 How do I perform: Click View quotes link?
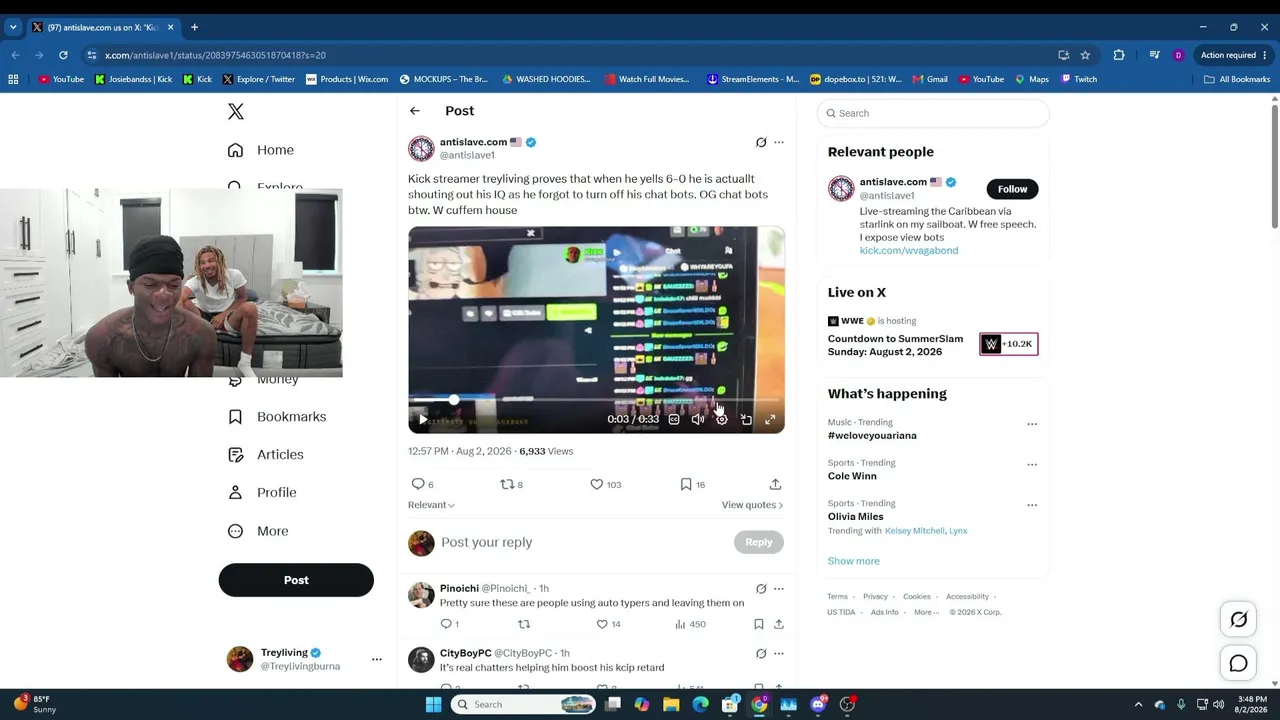(x=752, y=505)
